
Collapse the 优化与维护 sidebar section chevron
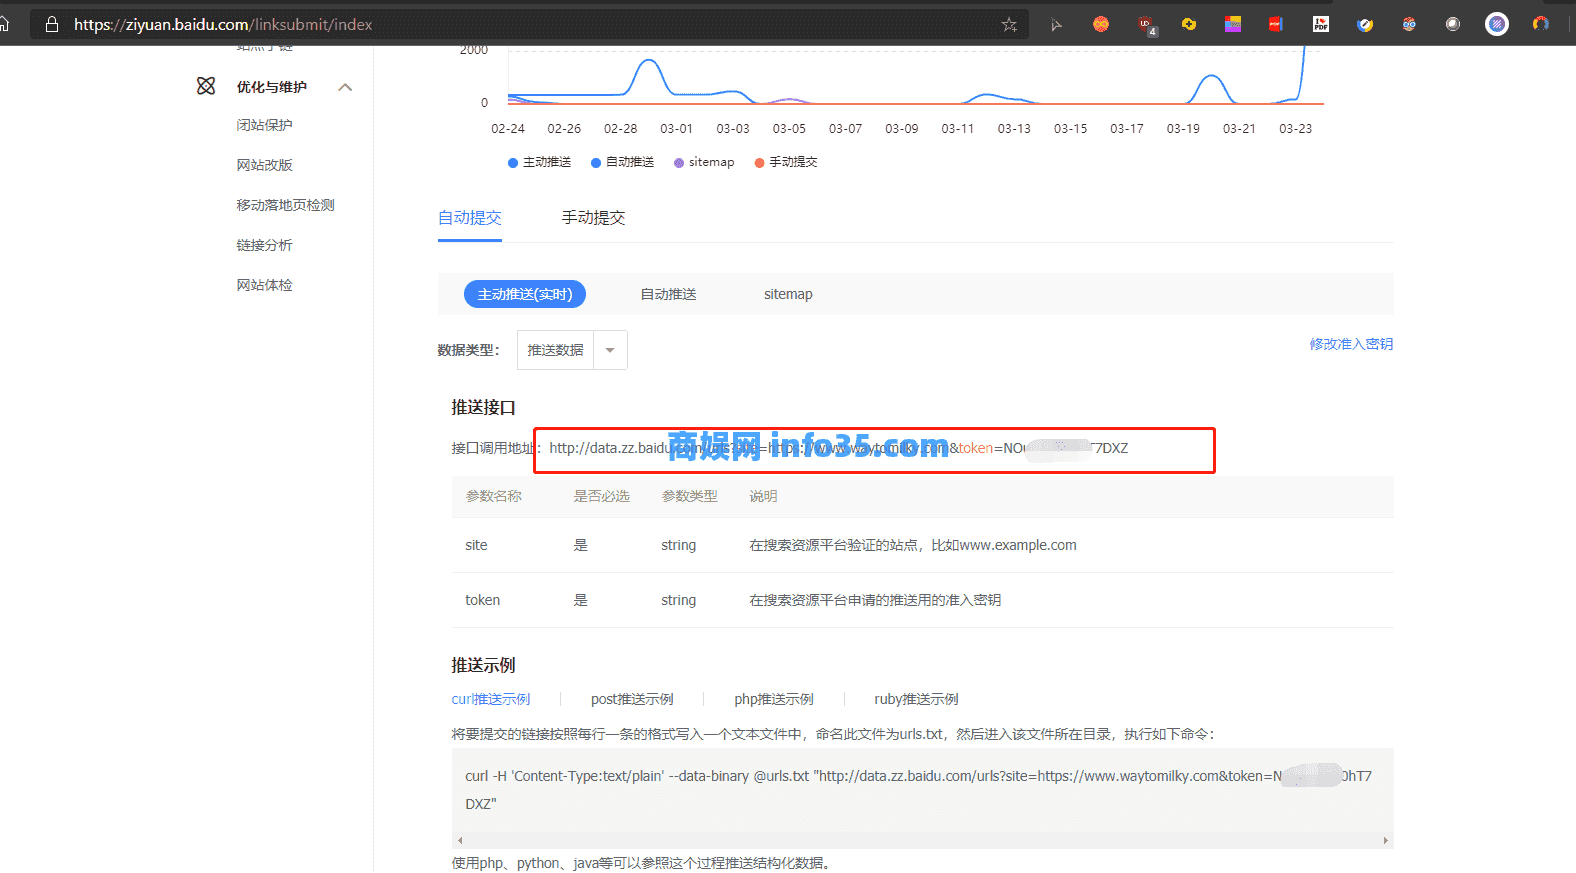click(x=346, y=87)
